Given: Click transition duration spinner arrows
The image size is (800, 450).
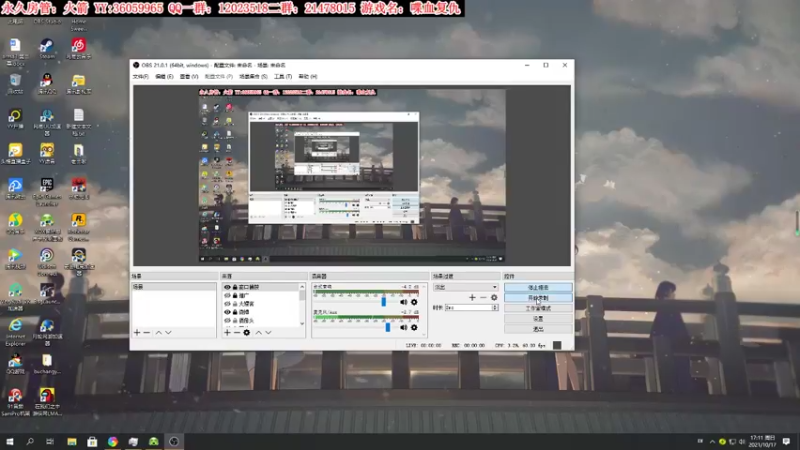Looking at the screenshot, I should click(x=495, y=308).
